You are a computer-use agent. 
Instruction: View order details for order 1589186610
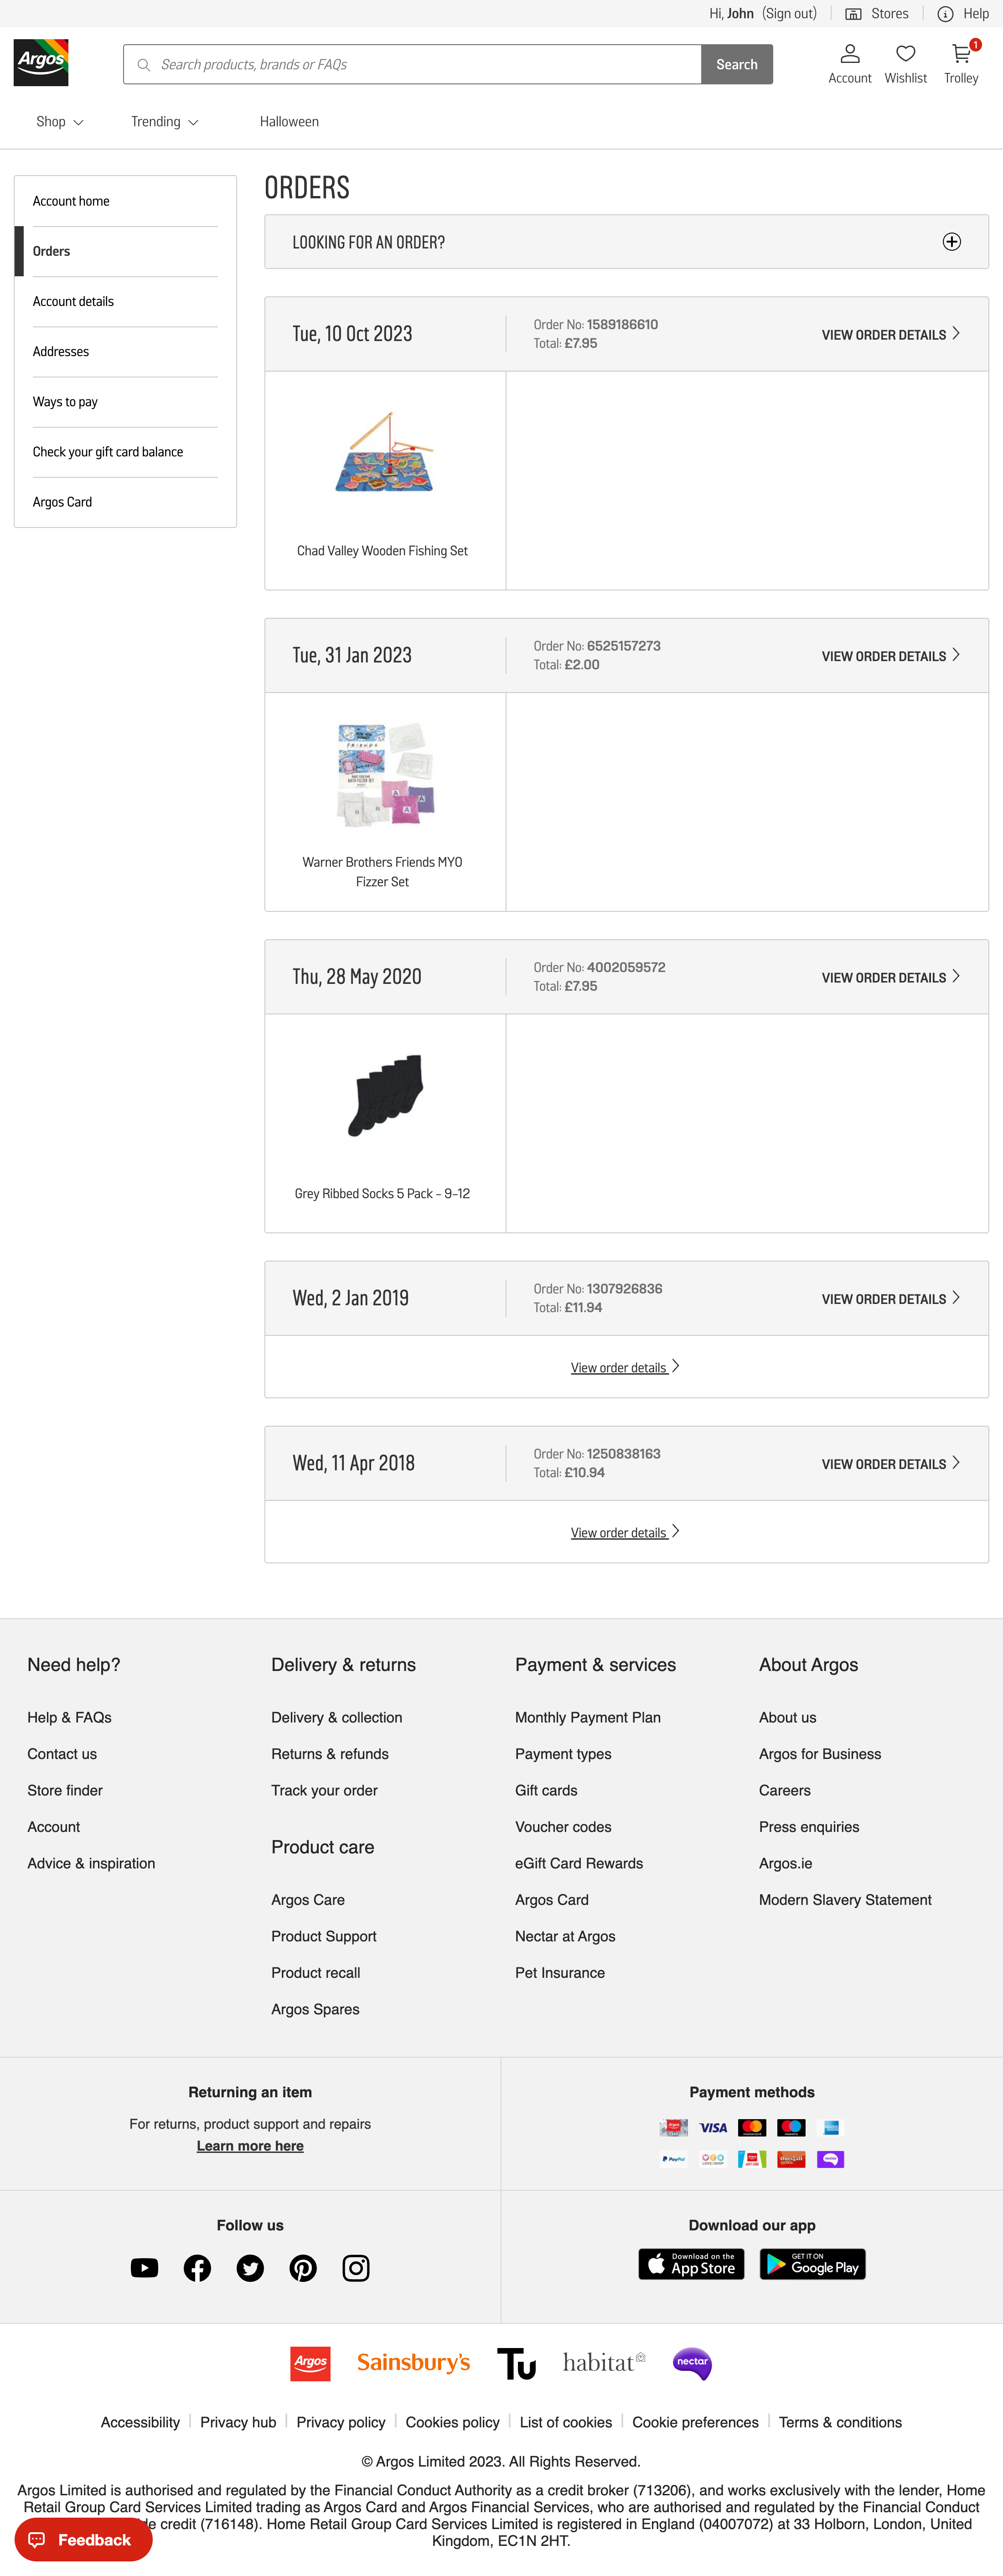(x=889, y=334)
